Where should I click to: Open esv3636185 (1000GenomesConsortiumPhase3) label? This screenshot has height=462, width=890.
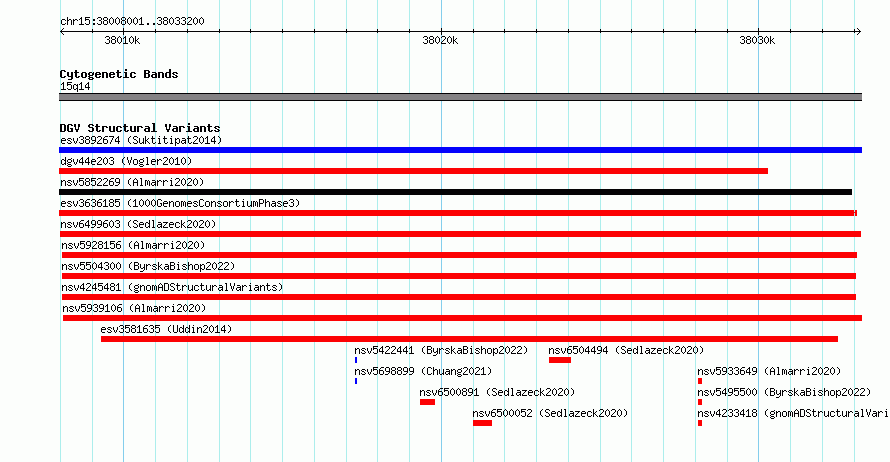tap(180, 203)
